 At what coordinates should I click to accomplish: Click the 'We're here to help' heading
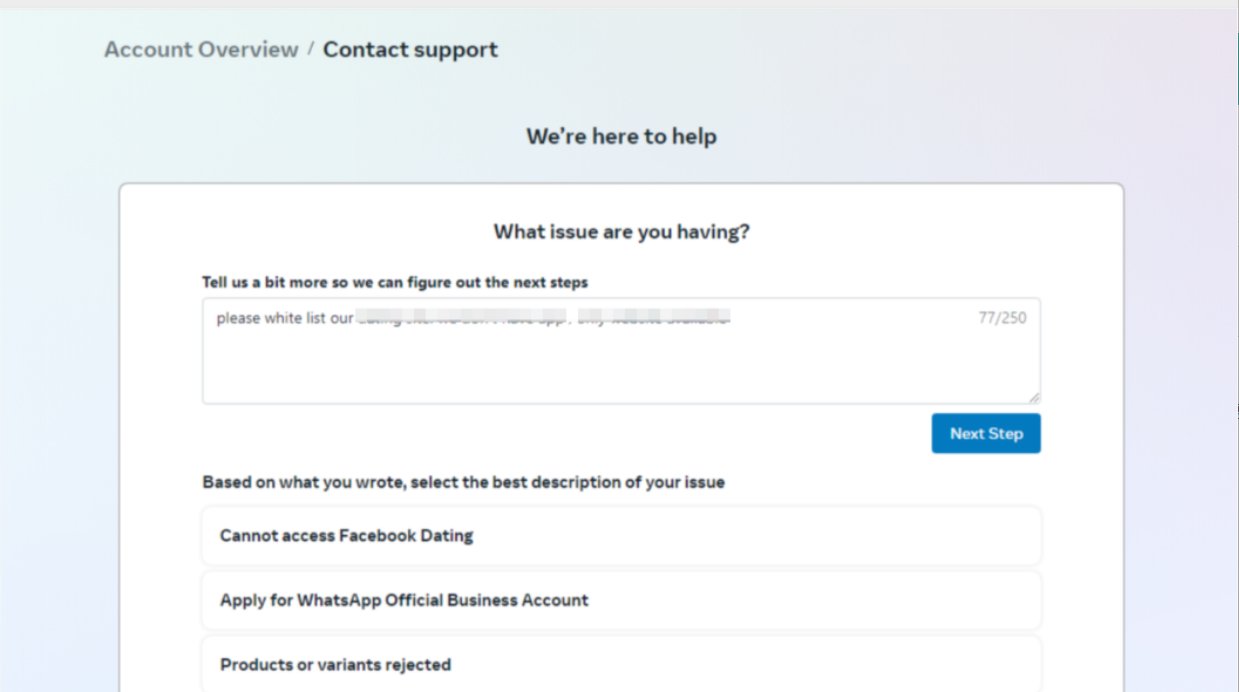click(x=621, y=137)
